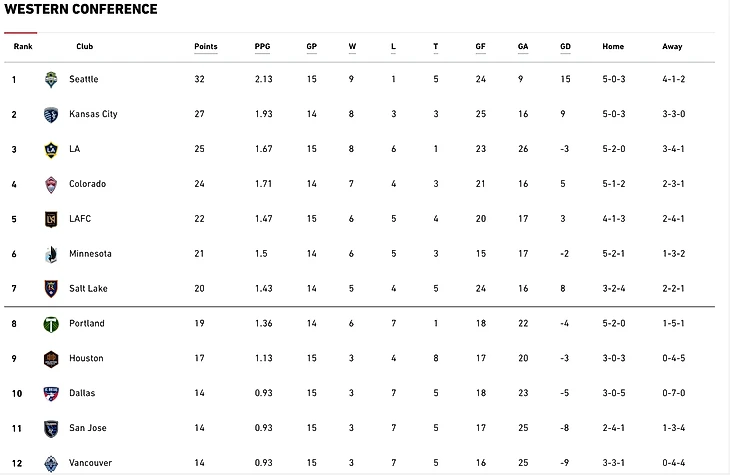This screenshot has height=476, width=730.
Task: Click the LA Galaxy club logo
Action: point(51,149)
